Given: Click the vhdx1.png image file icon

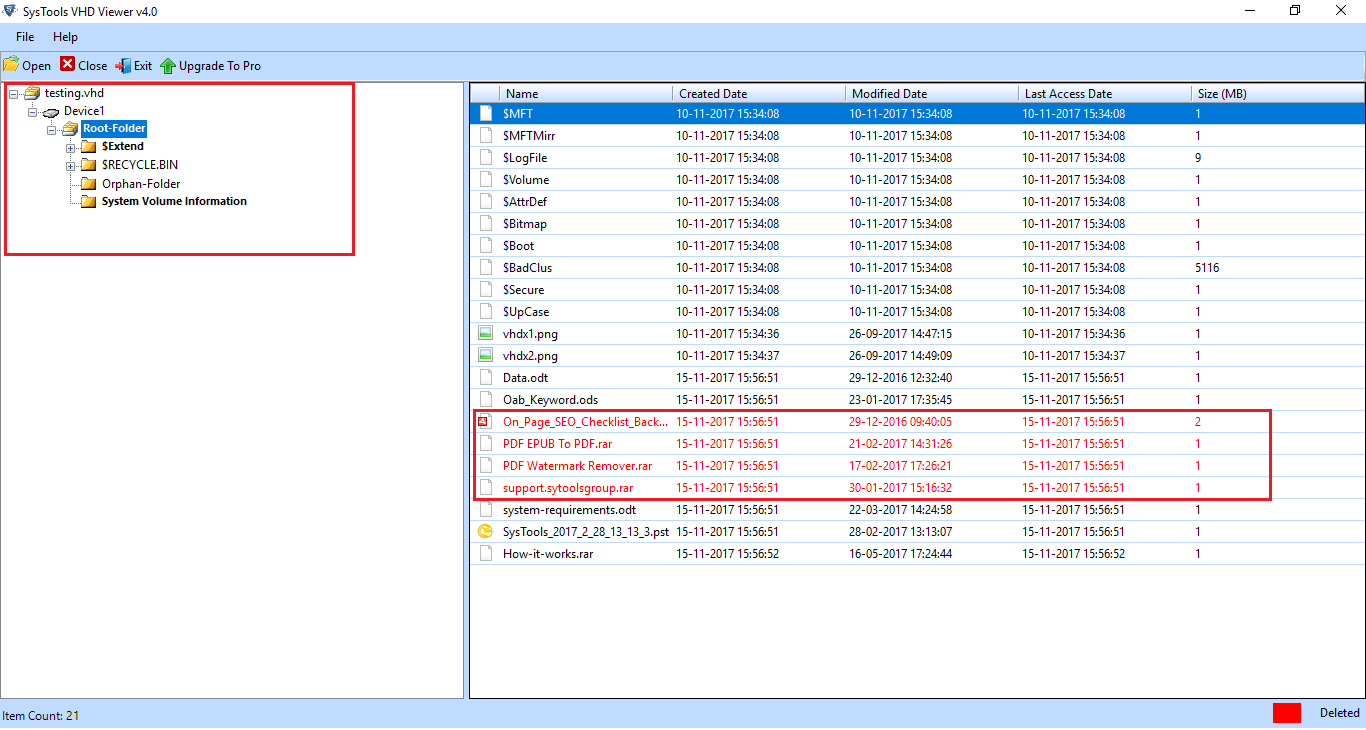Looking at the screenshot, I should click(x=486, y=334).
